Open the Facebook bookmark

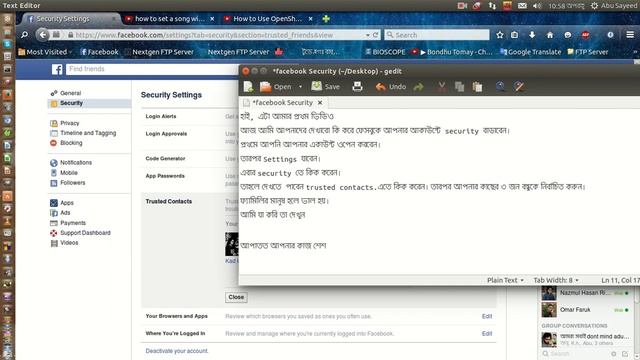[99, 52]
